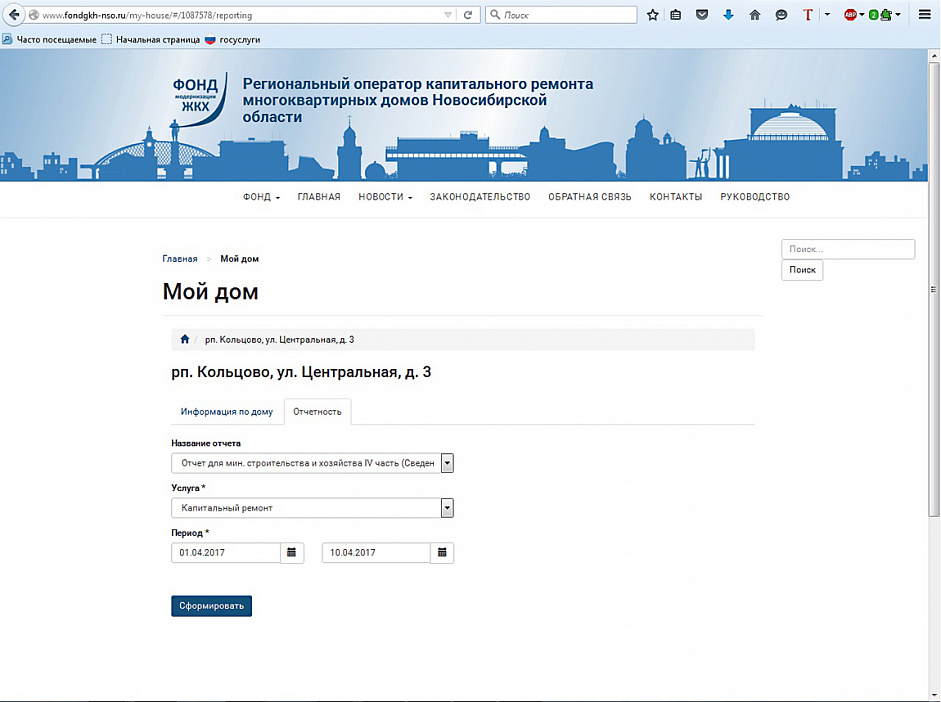Open ГЛАВНАЯ in the navigation menu
This screenshot has width=941, height=702.
[x=319, y=197]
